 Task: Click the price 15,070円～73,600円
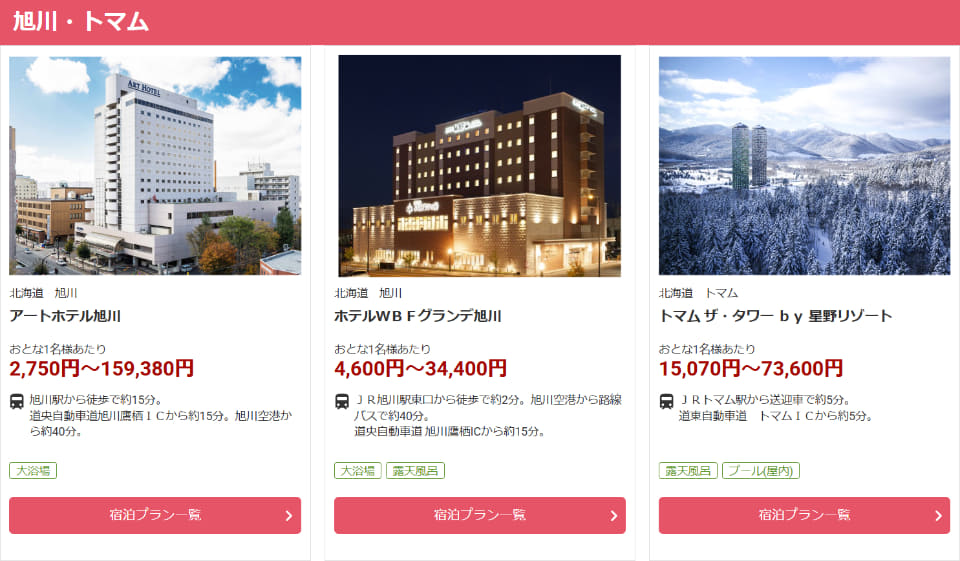click(751, 368)
